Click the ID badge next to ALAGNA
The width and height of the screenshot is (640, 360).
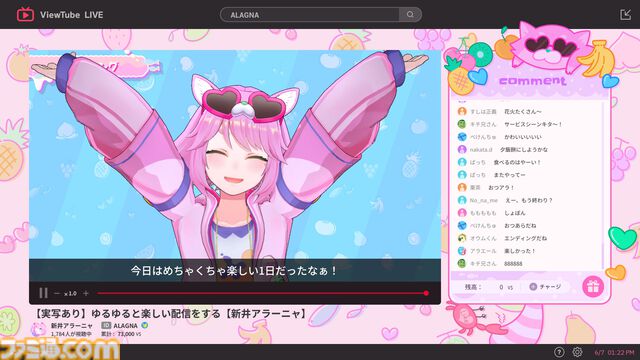pyautogui.click(x=106, y=326)
